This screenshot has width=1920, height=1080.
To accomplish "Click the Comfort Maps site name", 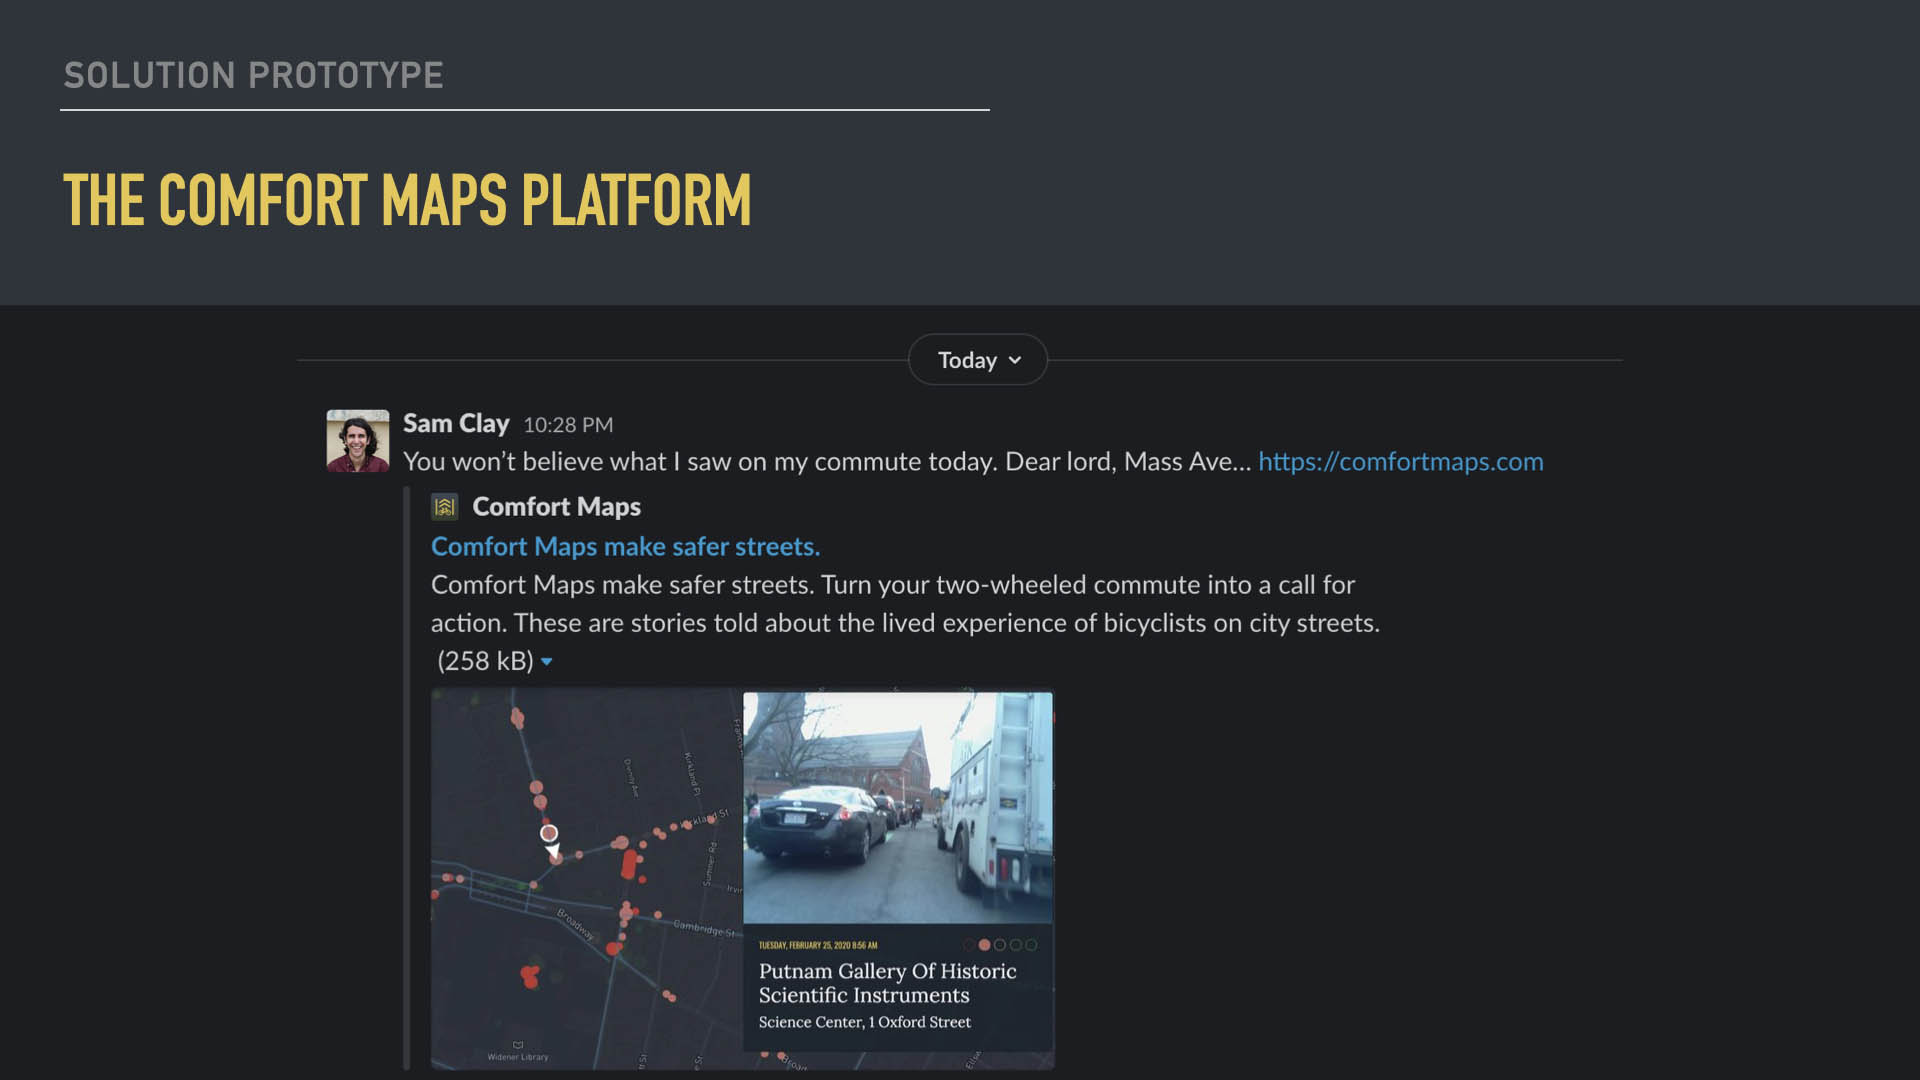I will (x=556, y=507).
